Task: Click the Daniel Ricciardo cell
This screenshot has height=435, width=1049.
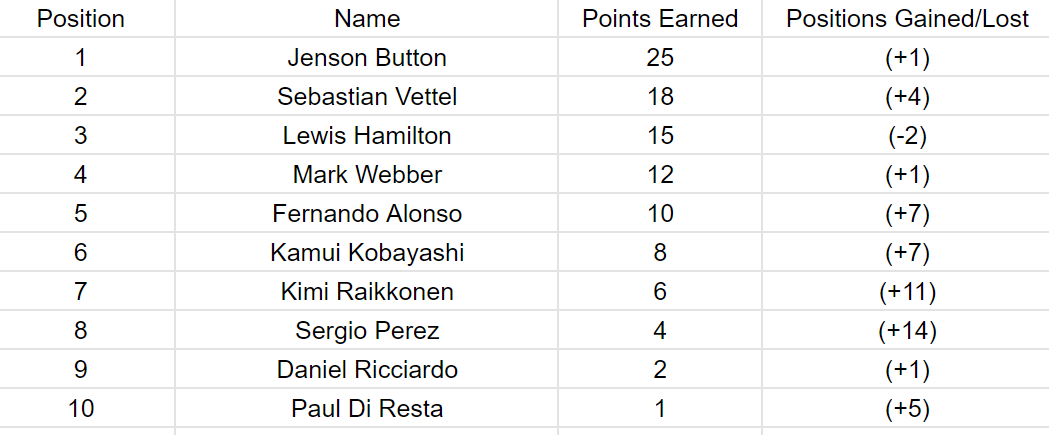Action: (367, 369)
